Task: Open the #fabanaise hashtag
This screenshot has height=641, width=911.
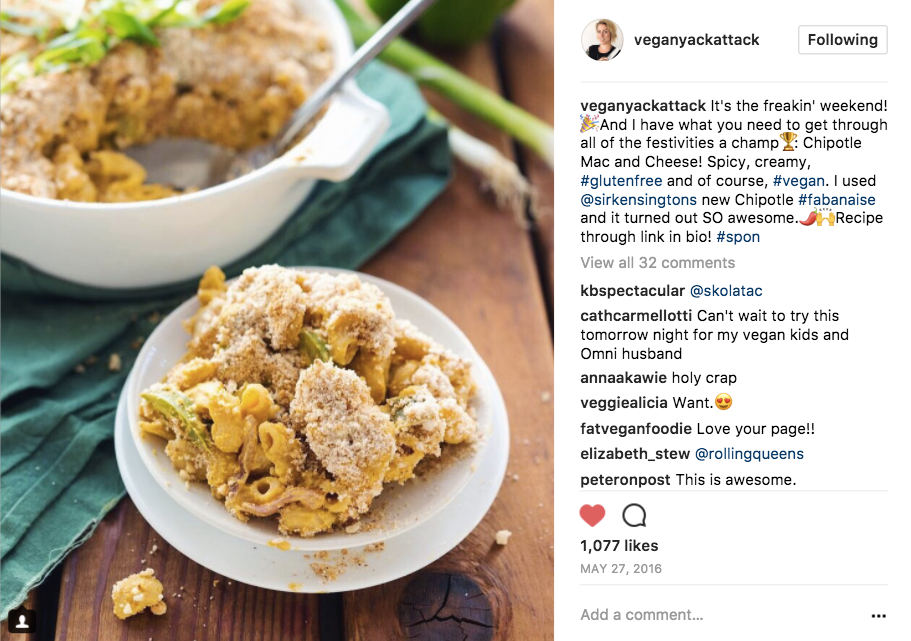Action: point(837,200)
